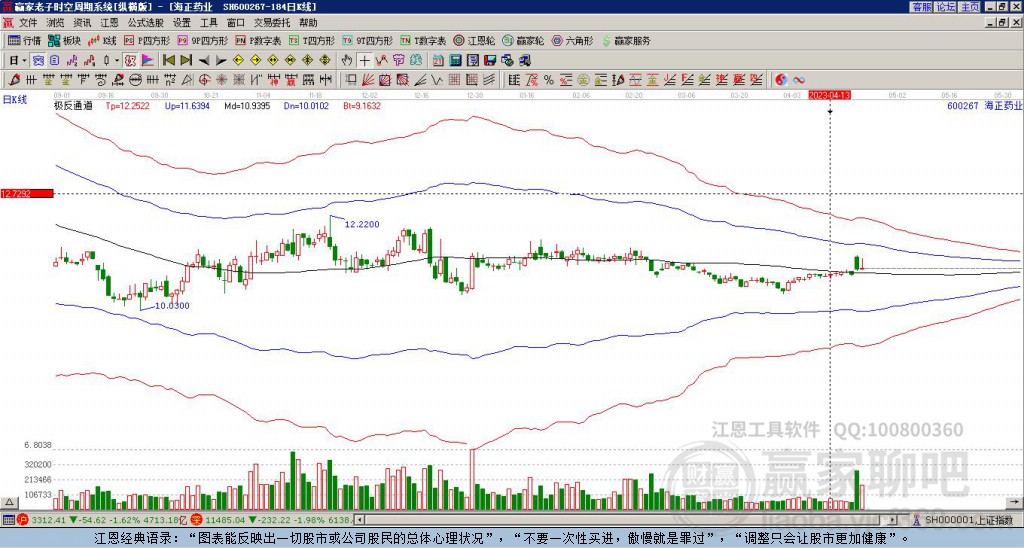Click the Dn=10.0102 indicator value
Image resolution: width=1024 pixels, height=548 pixels.
tap(306, 105)
